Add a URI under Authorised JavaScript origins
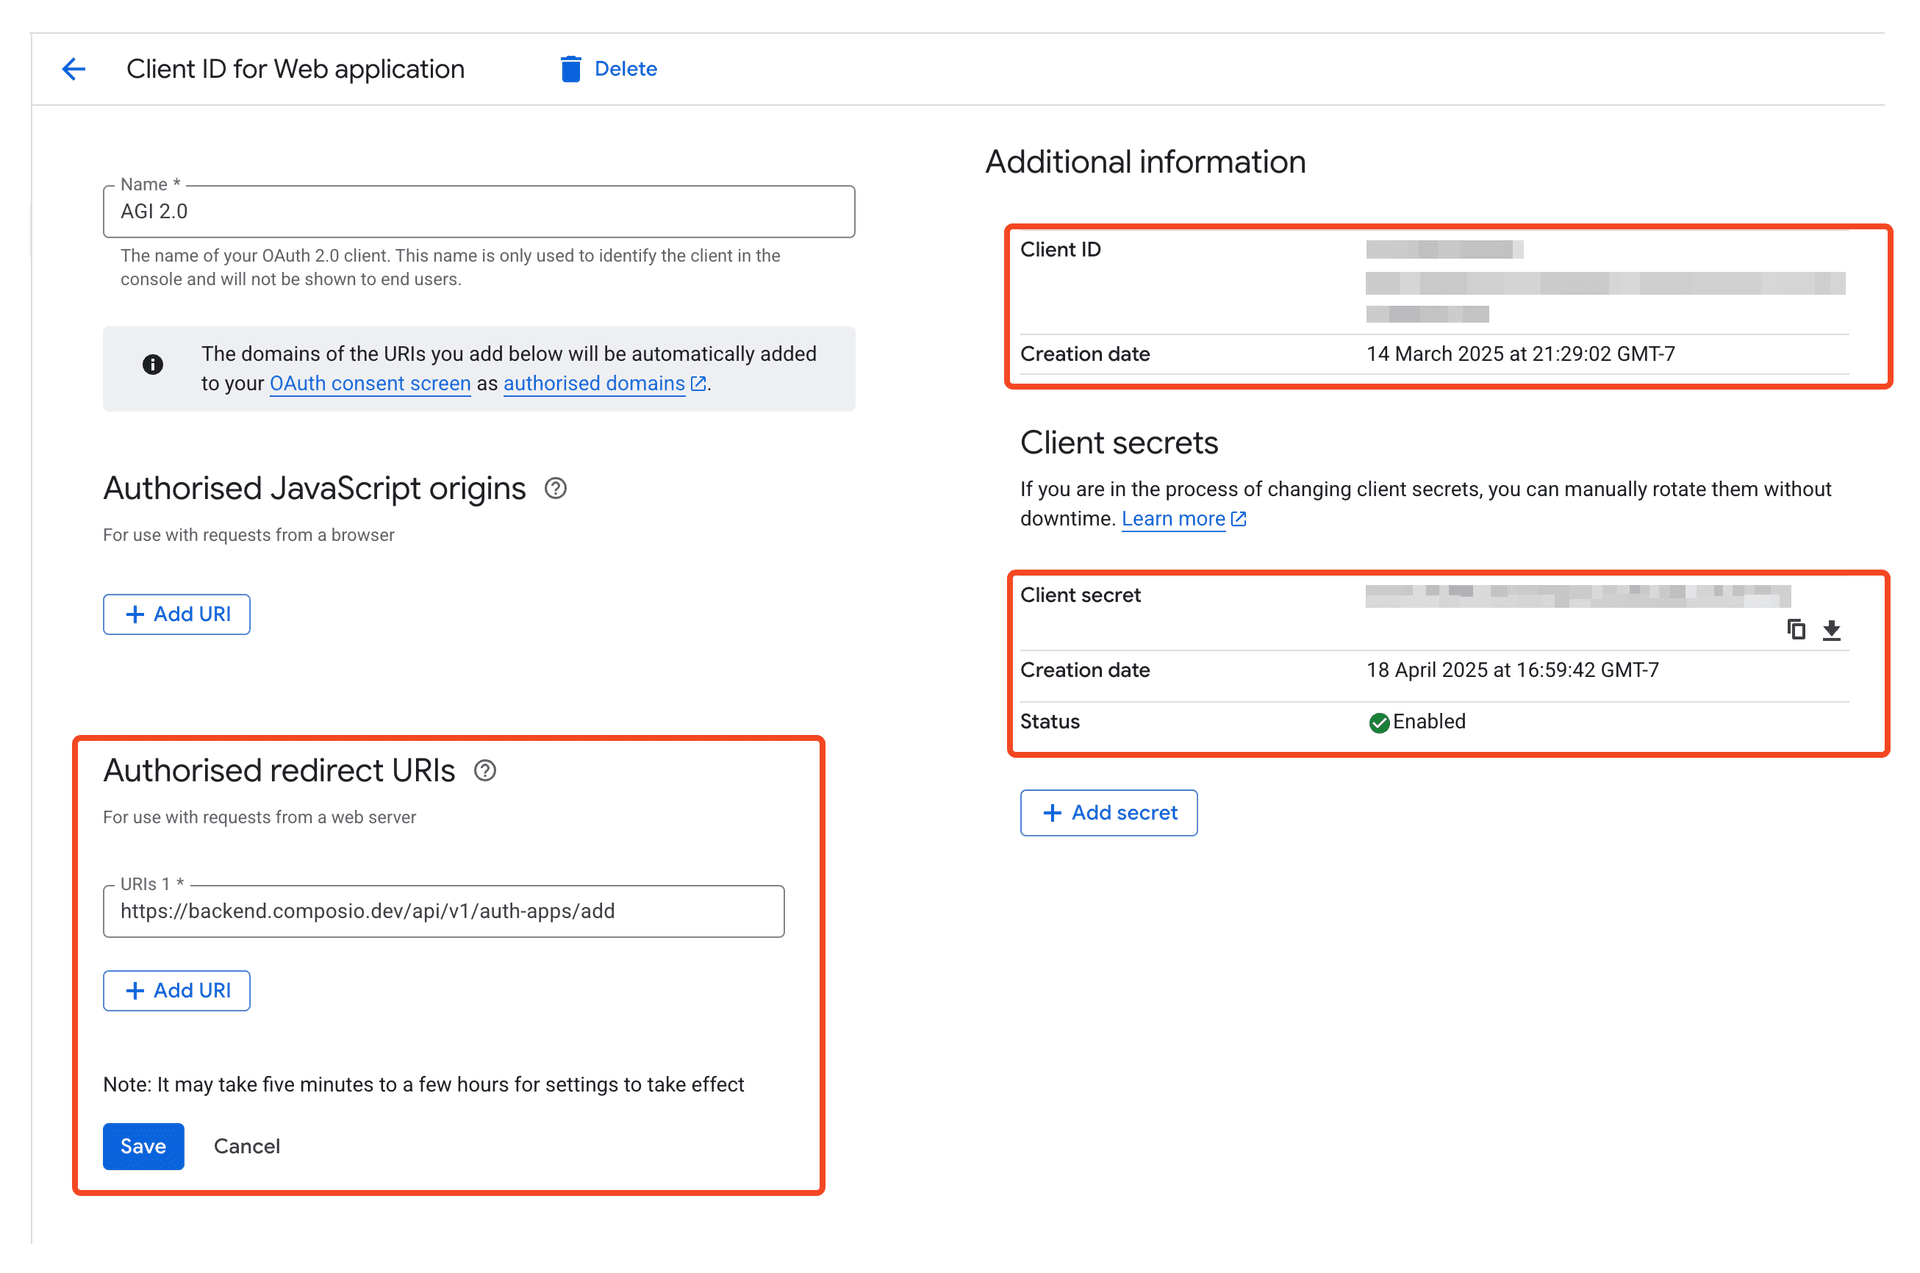Image resolution: width=1920 pixels, height=1273 pixels. coord(176,613)
